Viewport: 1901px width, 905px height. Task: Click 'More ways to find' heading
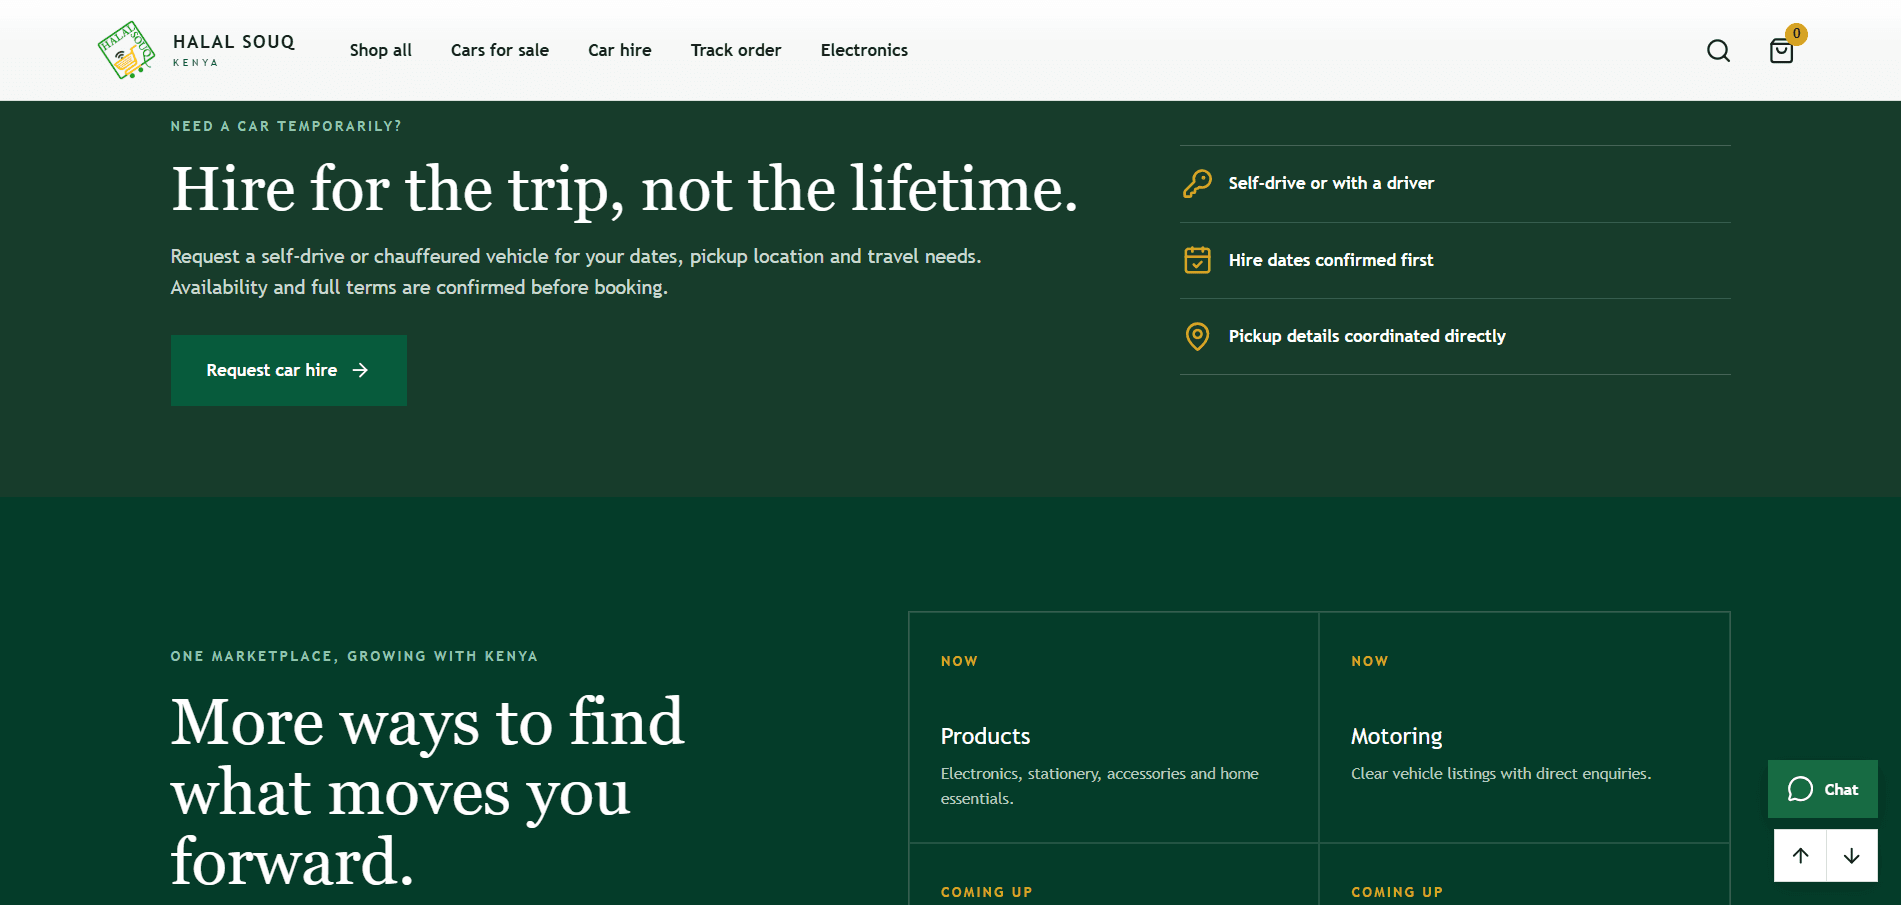click(428, 791)
